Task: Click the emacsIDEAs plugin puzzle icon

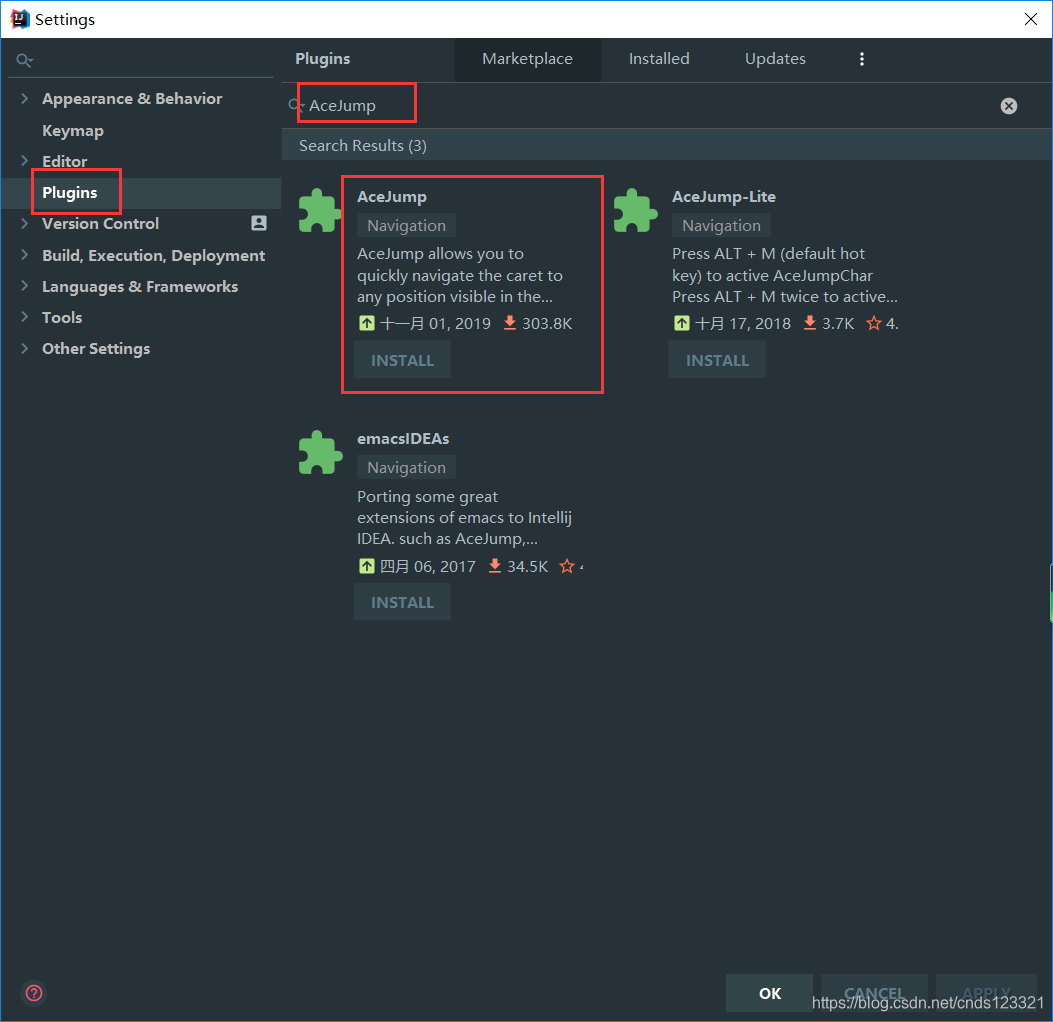Action: (320, 453)
